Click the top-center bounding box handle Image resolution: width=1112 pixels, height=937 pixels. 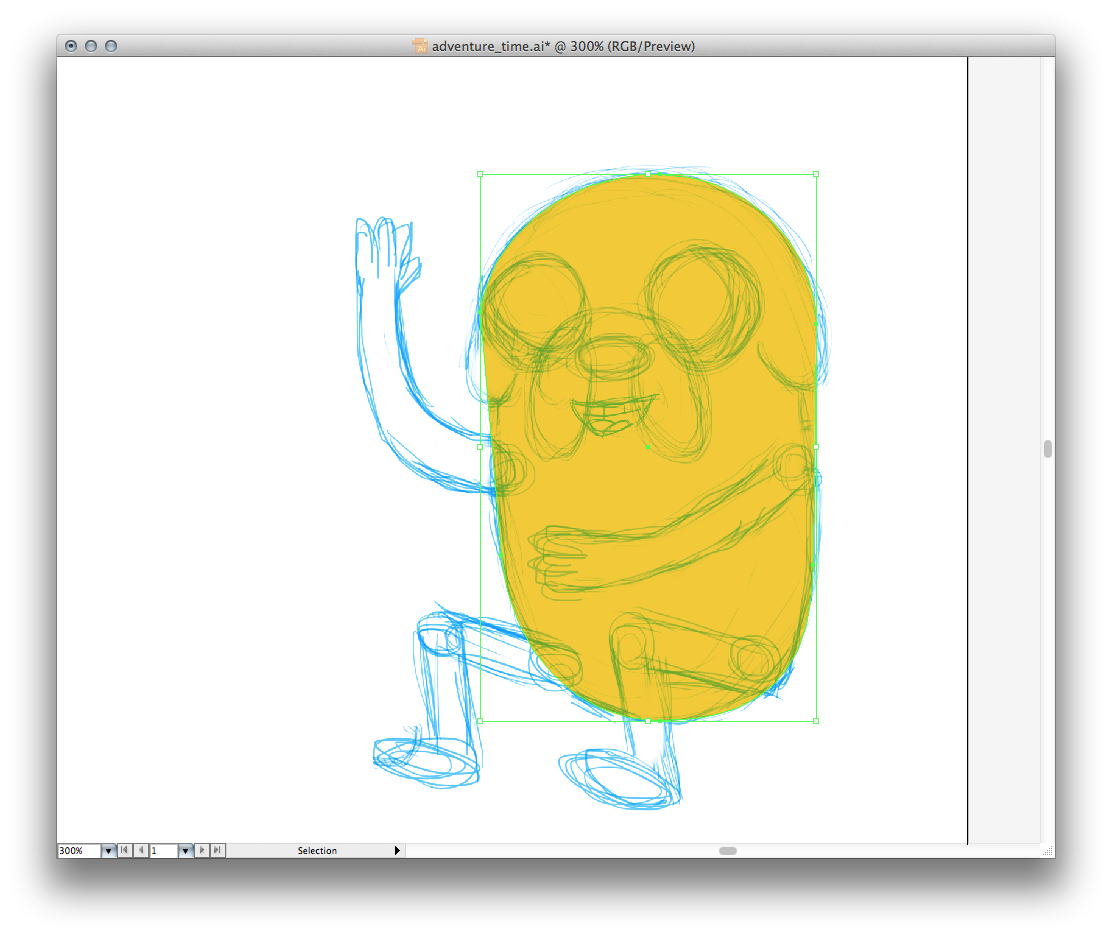click(x=648, y=174)
